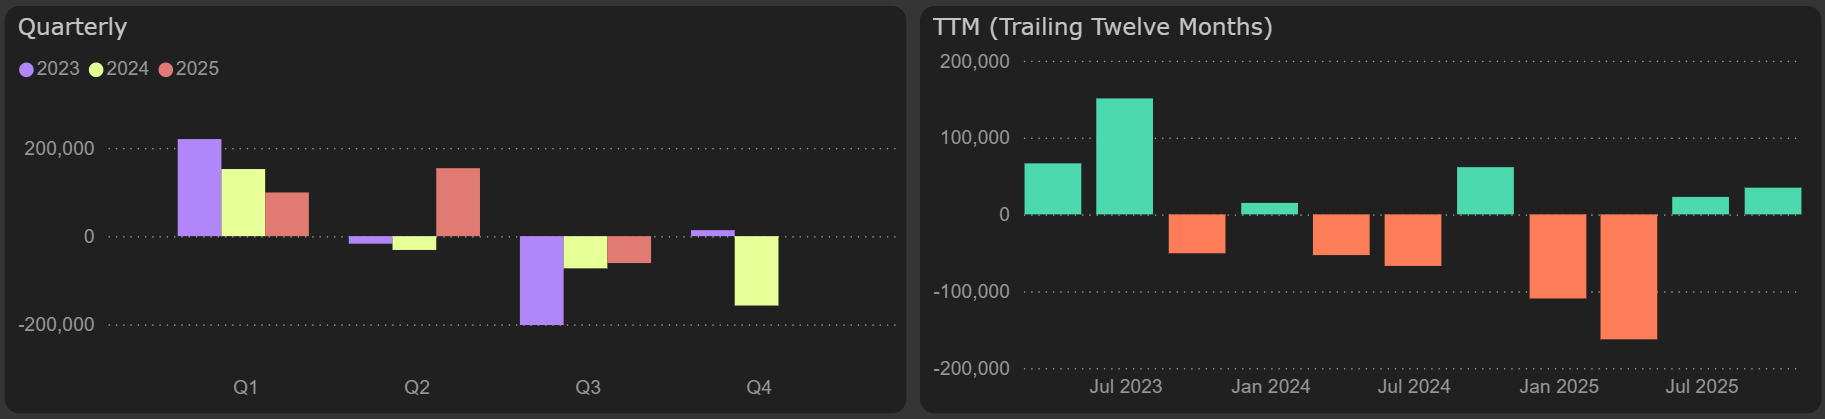Select the red 2025 bar in Q3
This screenshot has width=1825, height=419.
629,250
